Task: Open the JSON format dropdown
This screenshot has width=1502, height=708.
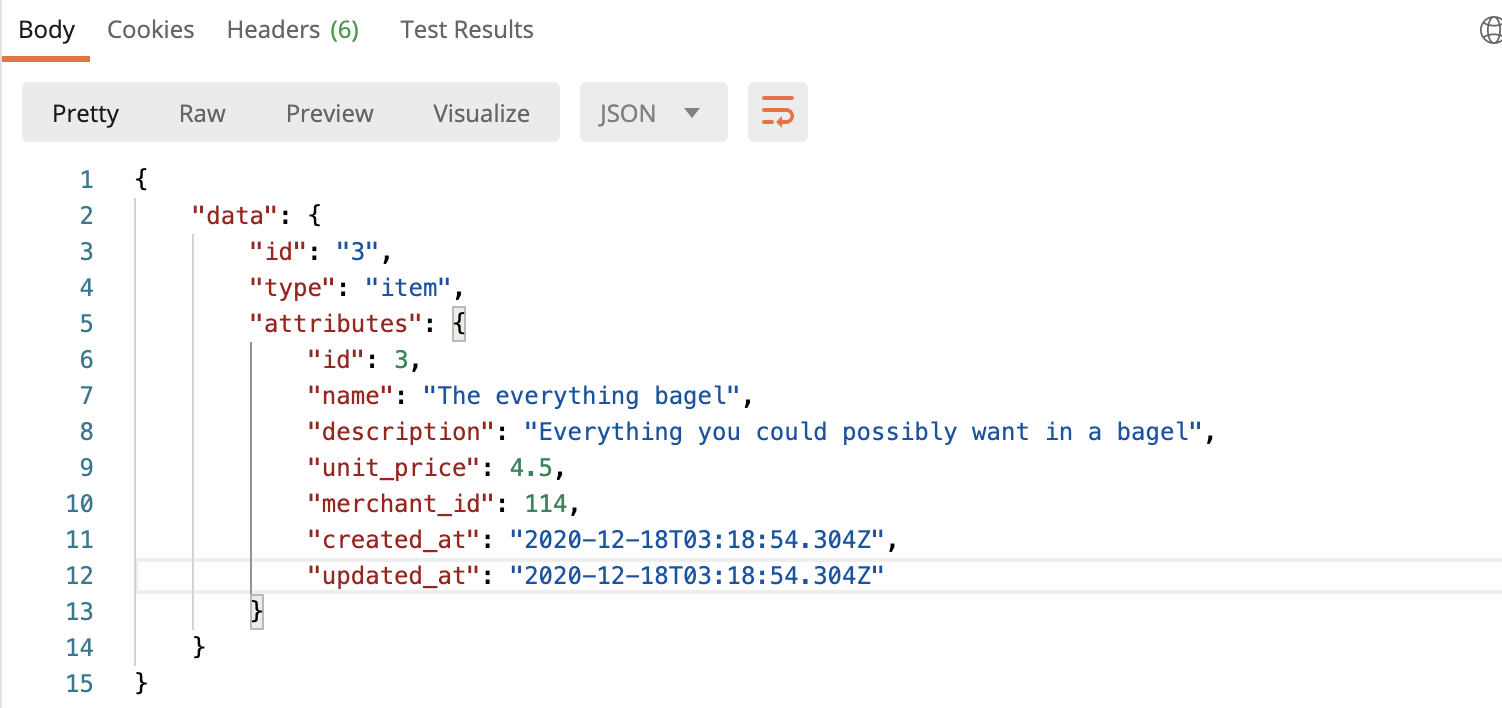Action: click(654, 112)
